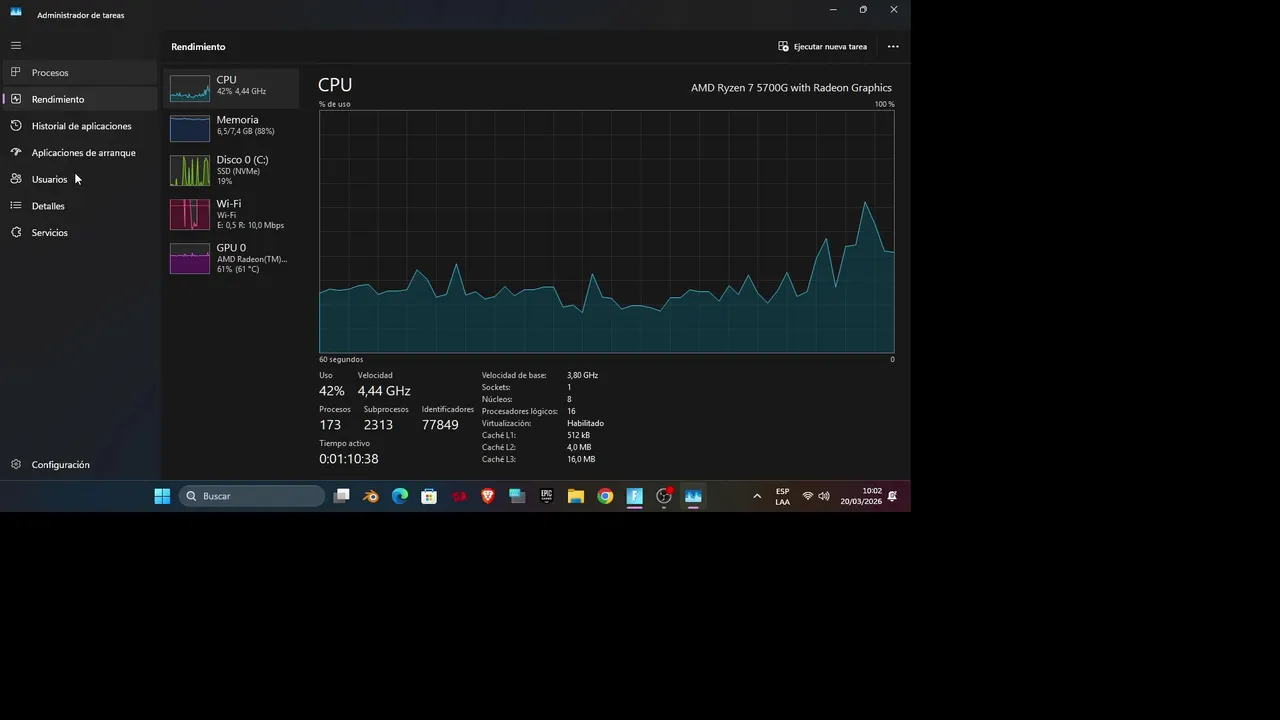Click the Servicios puzzle icon
The height and width of the screenshot is (720, 1280).
[16, 232]
